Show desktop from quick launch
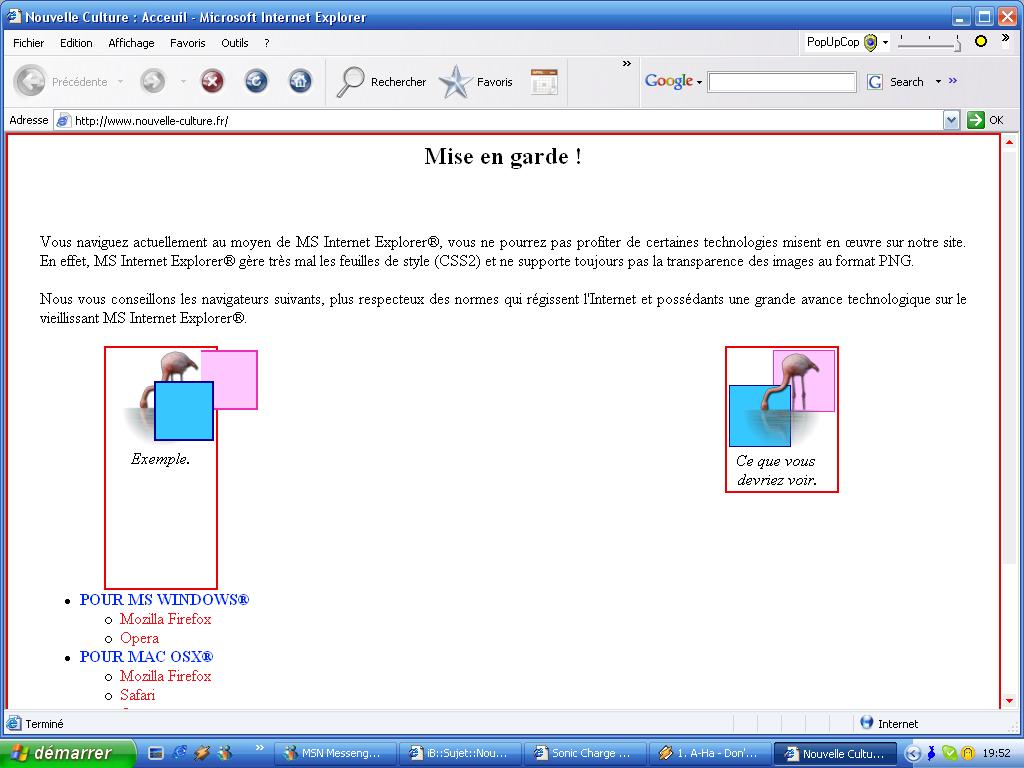 pyautogui.click(x=155, y=753)
